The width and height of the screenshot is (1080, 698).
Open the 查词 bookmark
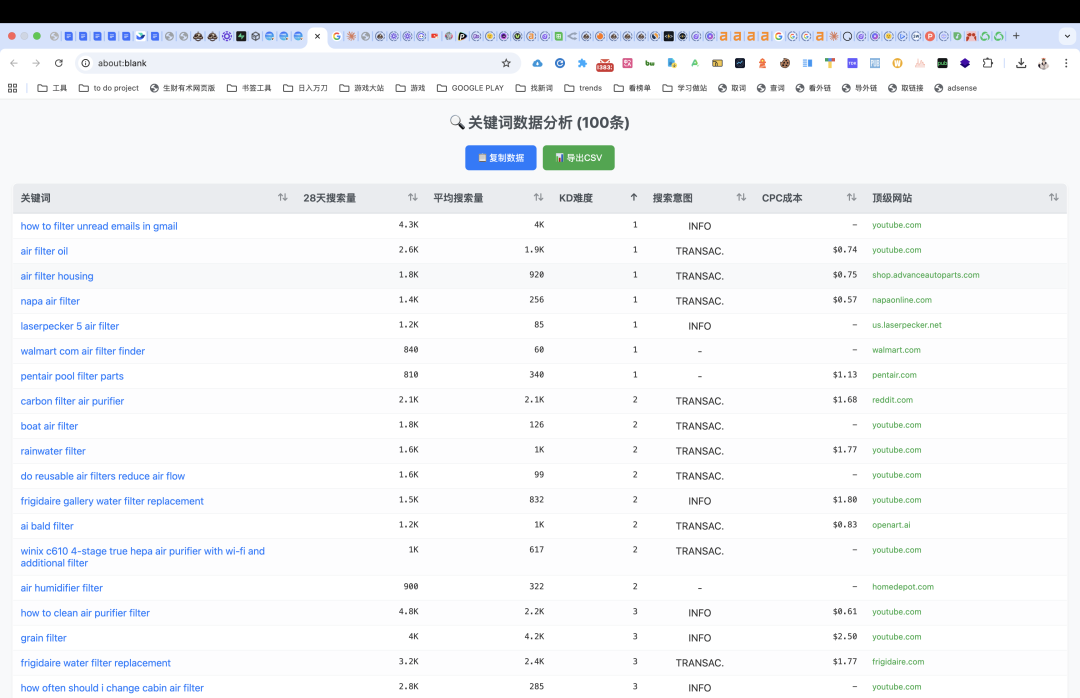[771, 88]
